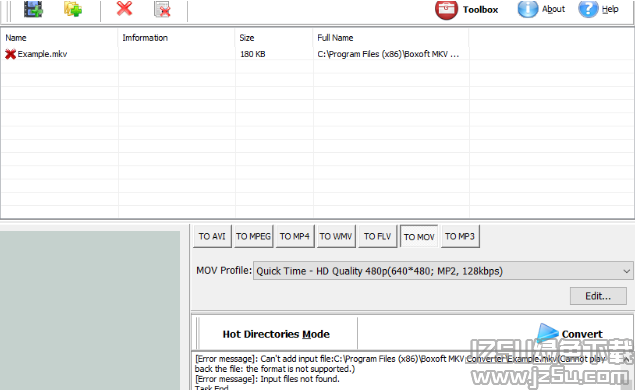This screenshot has height=390, width=635.
Task: Switch to Hot Directories Mode
Action: point(276,334)
